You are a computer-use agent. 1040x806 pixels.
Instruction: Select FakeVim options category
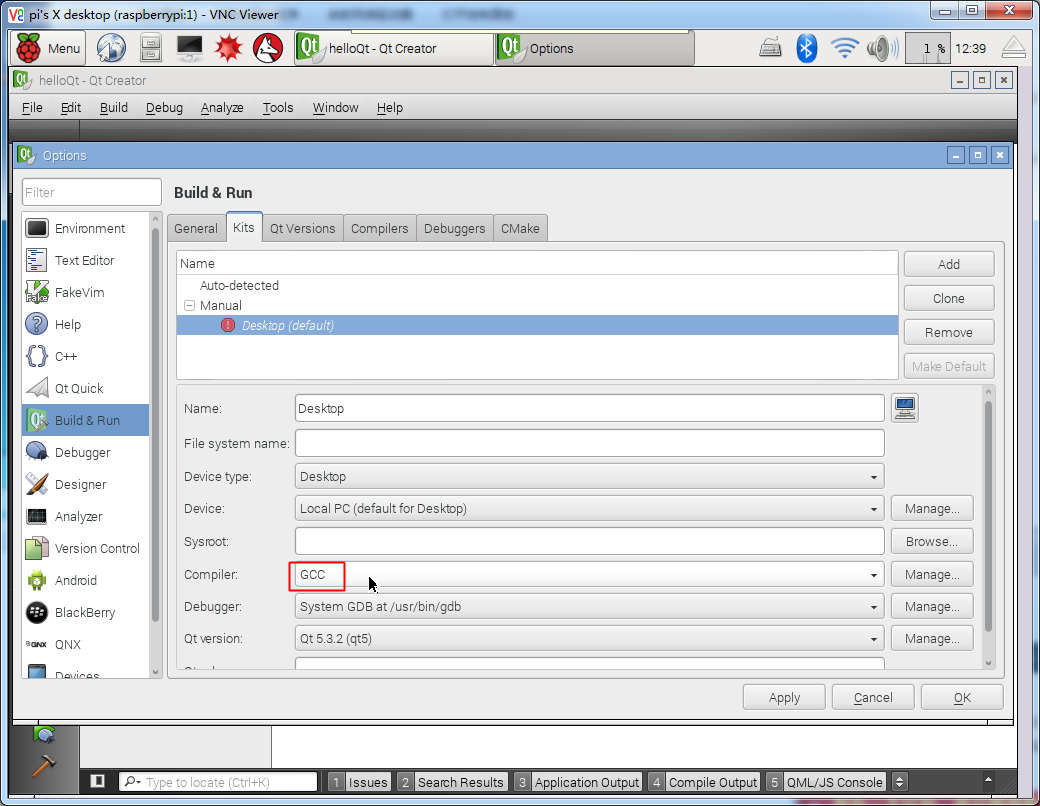86,292
